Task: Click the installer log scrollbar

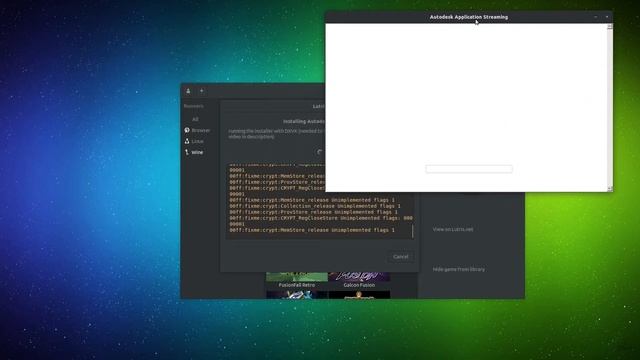Action: coord(413,231)
